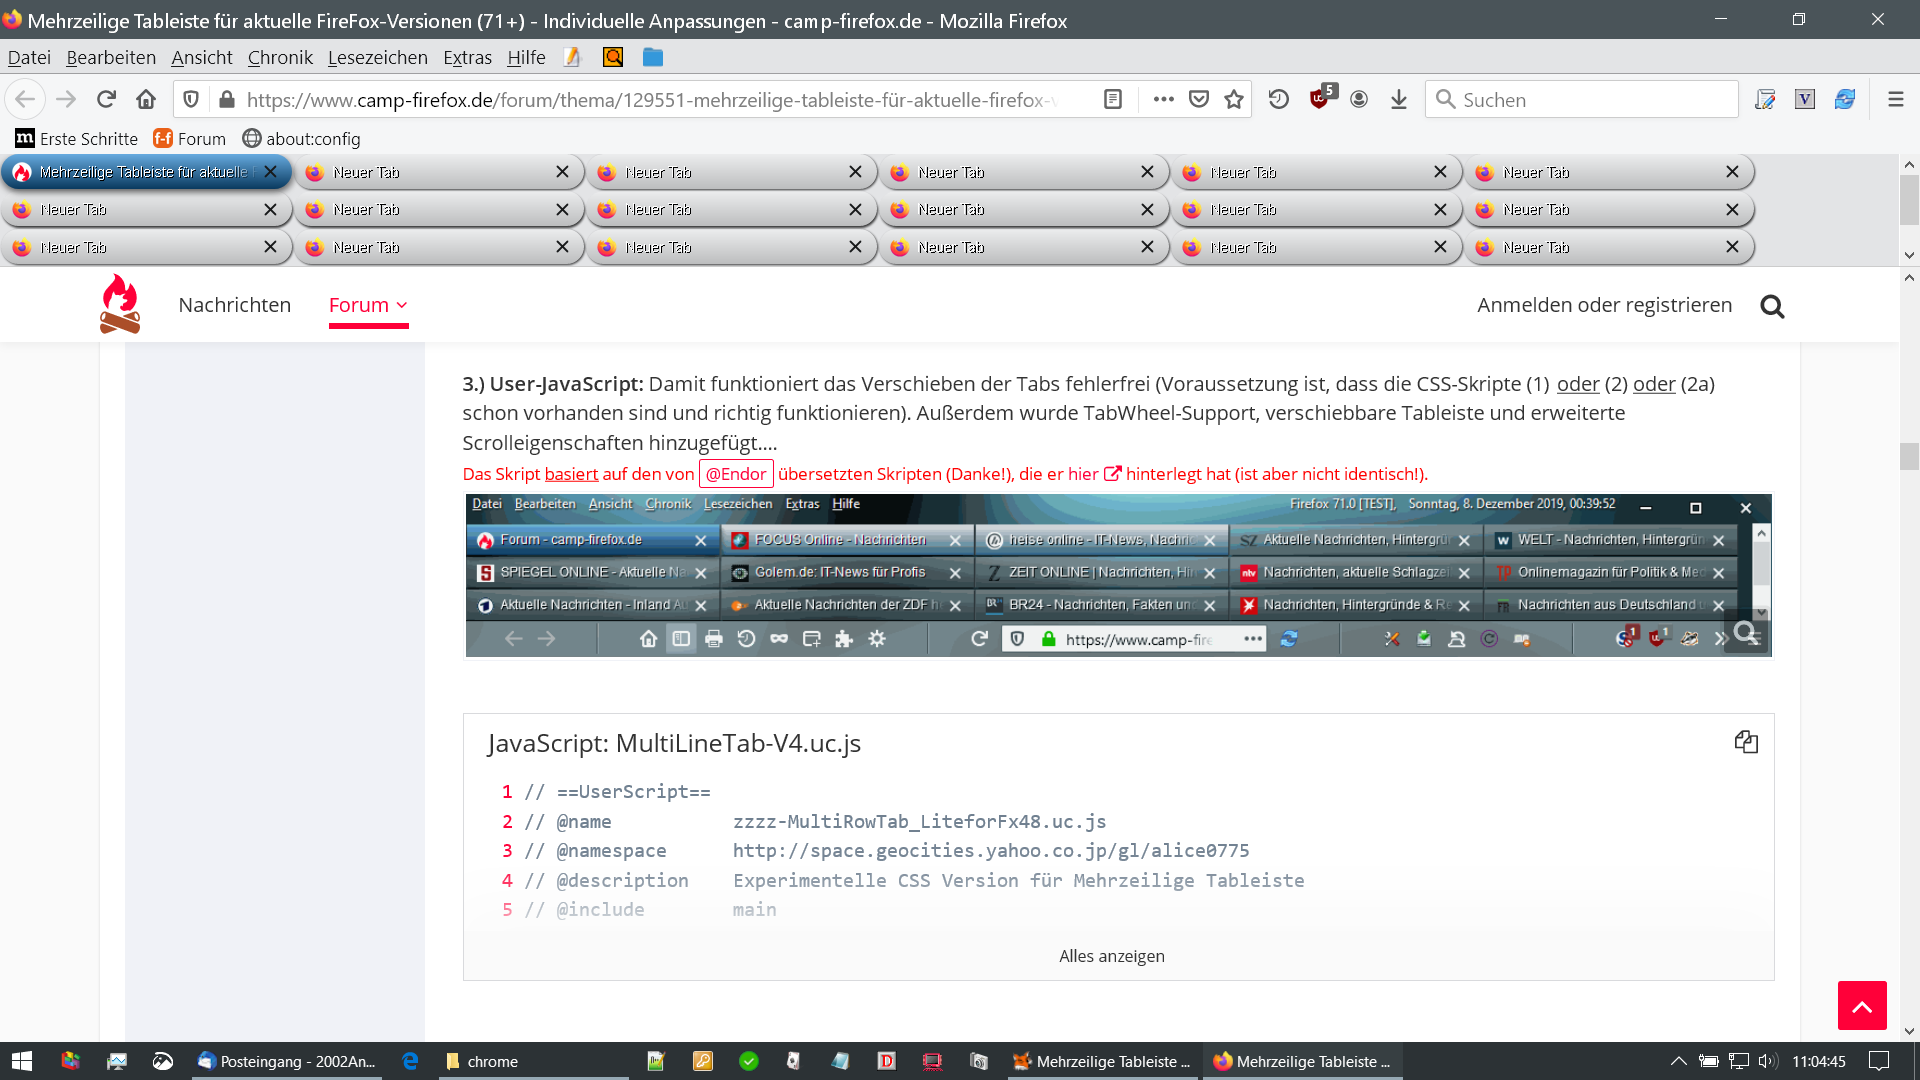Go to the browser home page
This screenshot has width=1920, height=1080.
tap(146, 99)
